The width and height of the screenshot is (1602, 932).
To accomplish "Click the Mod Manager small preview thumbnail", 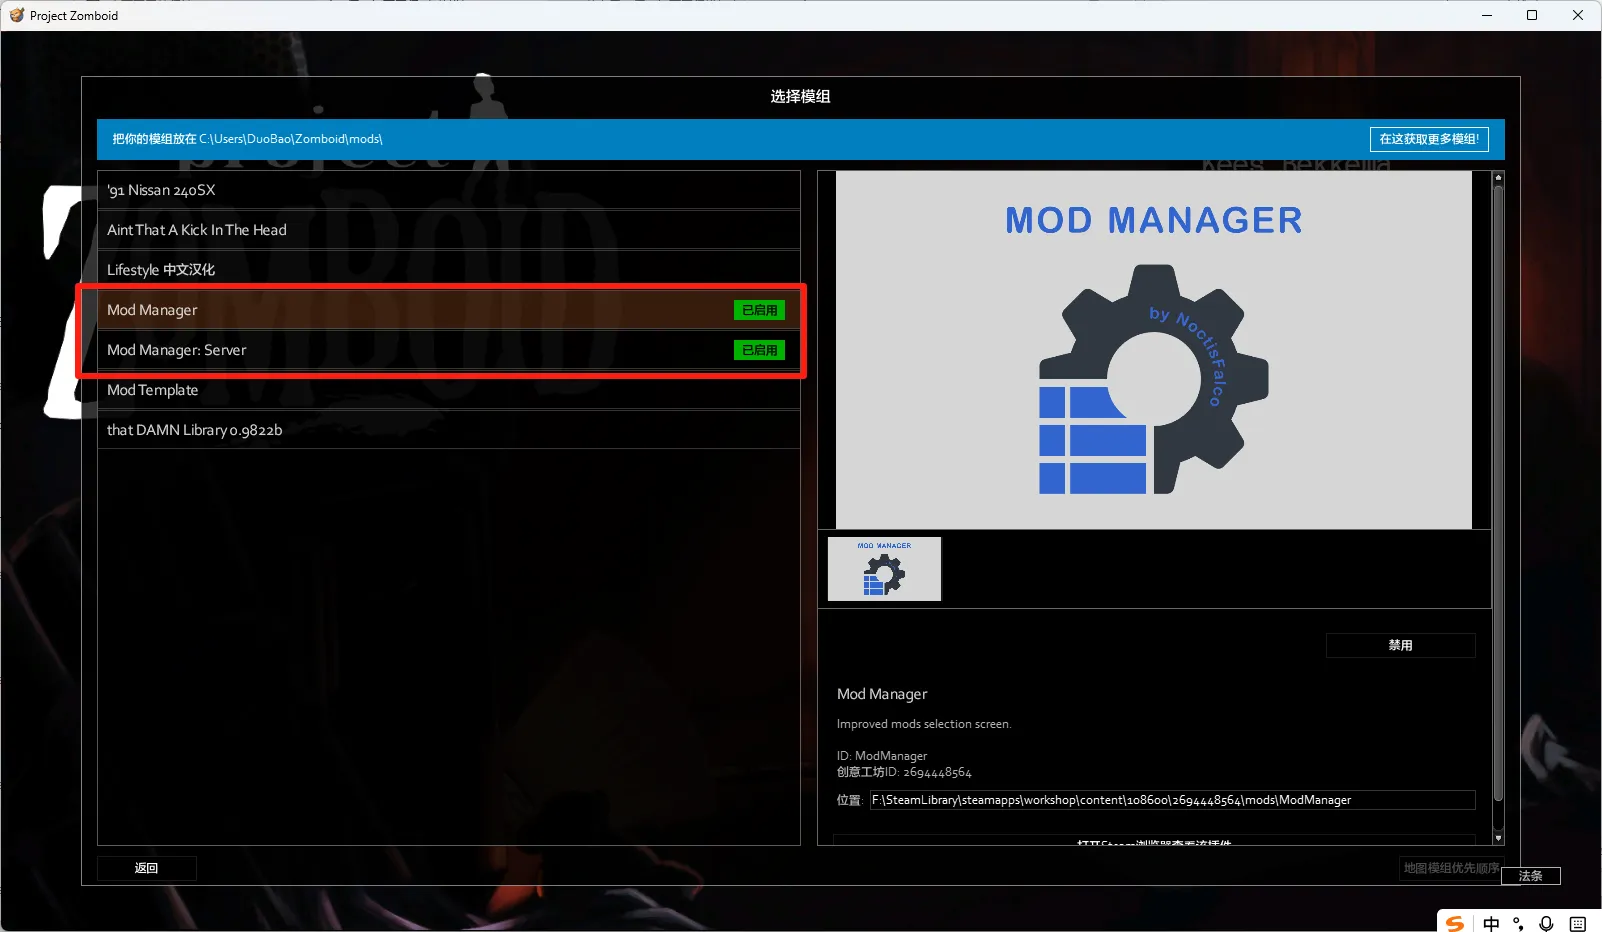I will point(884,569).
